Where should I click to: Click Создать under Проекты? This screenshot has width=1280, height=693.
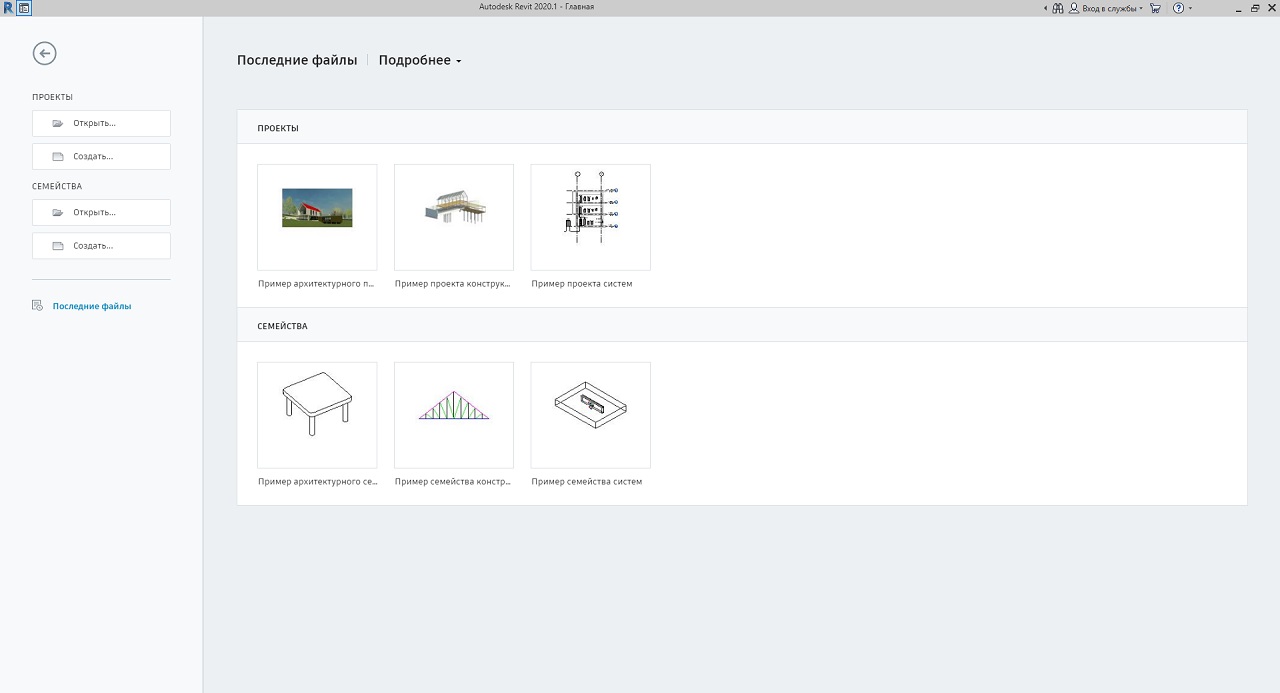pos(101,156)
